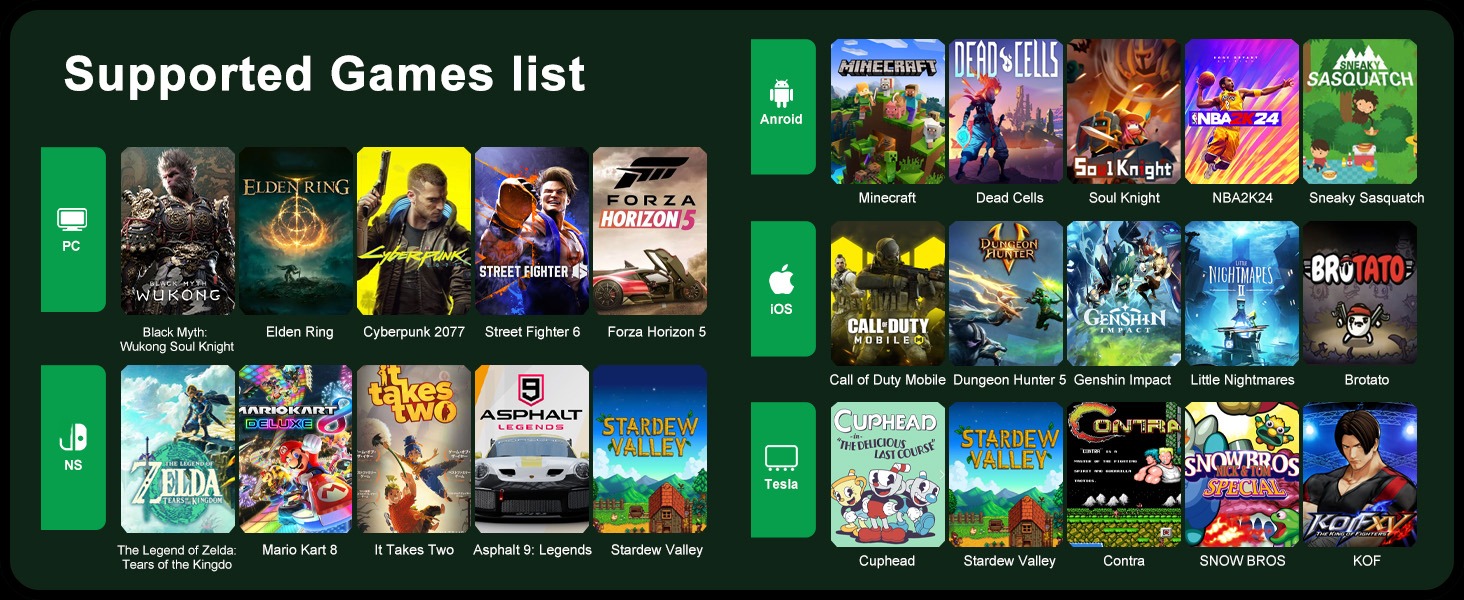The width and height of the screenshot is (1464, 600).
Task: Select the It Takes Two cover
Action: point(414,449)
